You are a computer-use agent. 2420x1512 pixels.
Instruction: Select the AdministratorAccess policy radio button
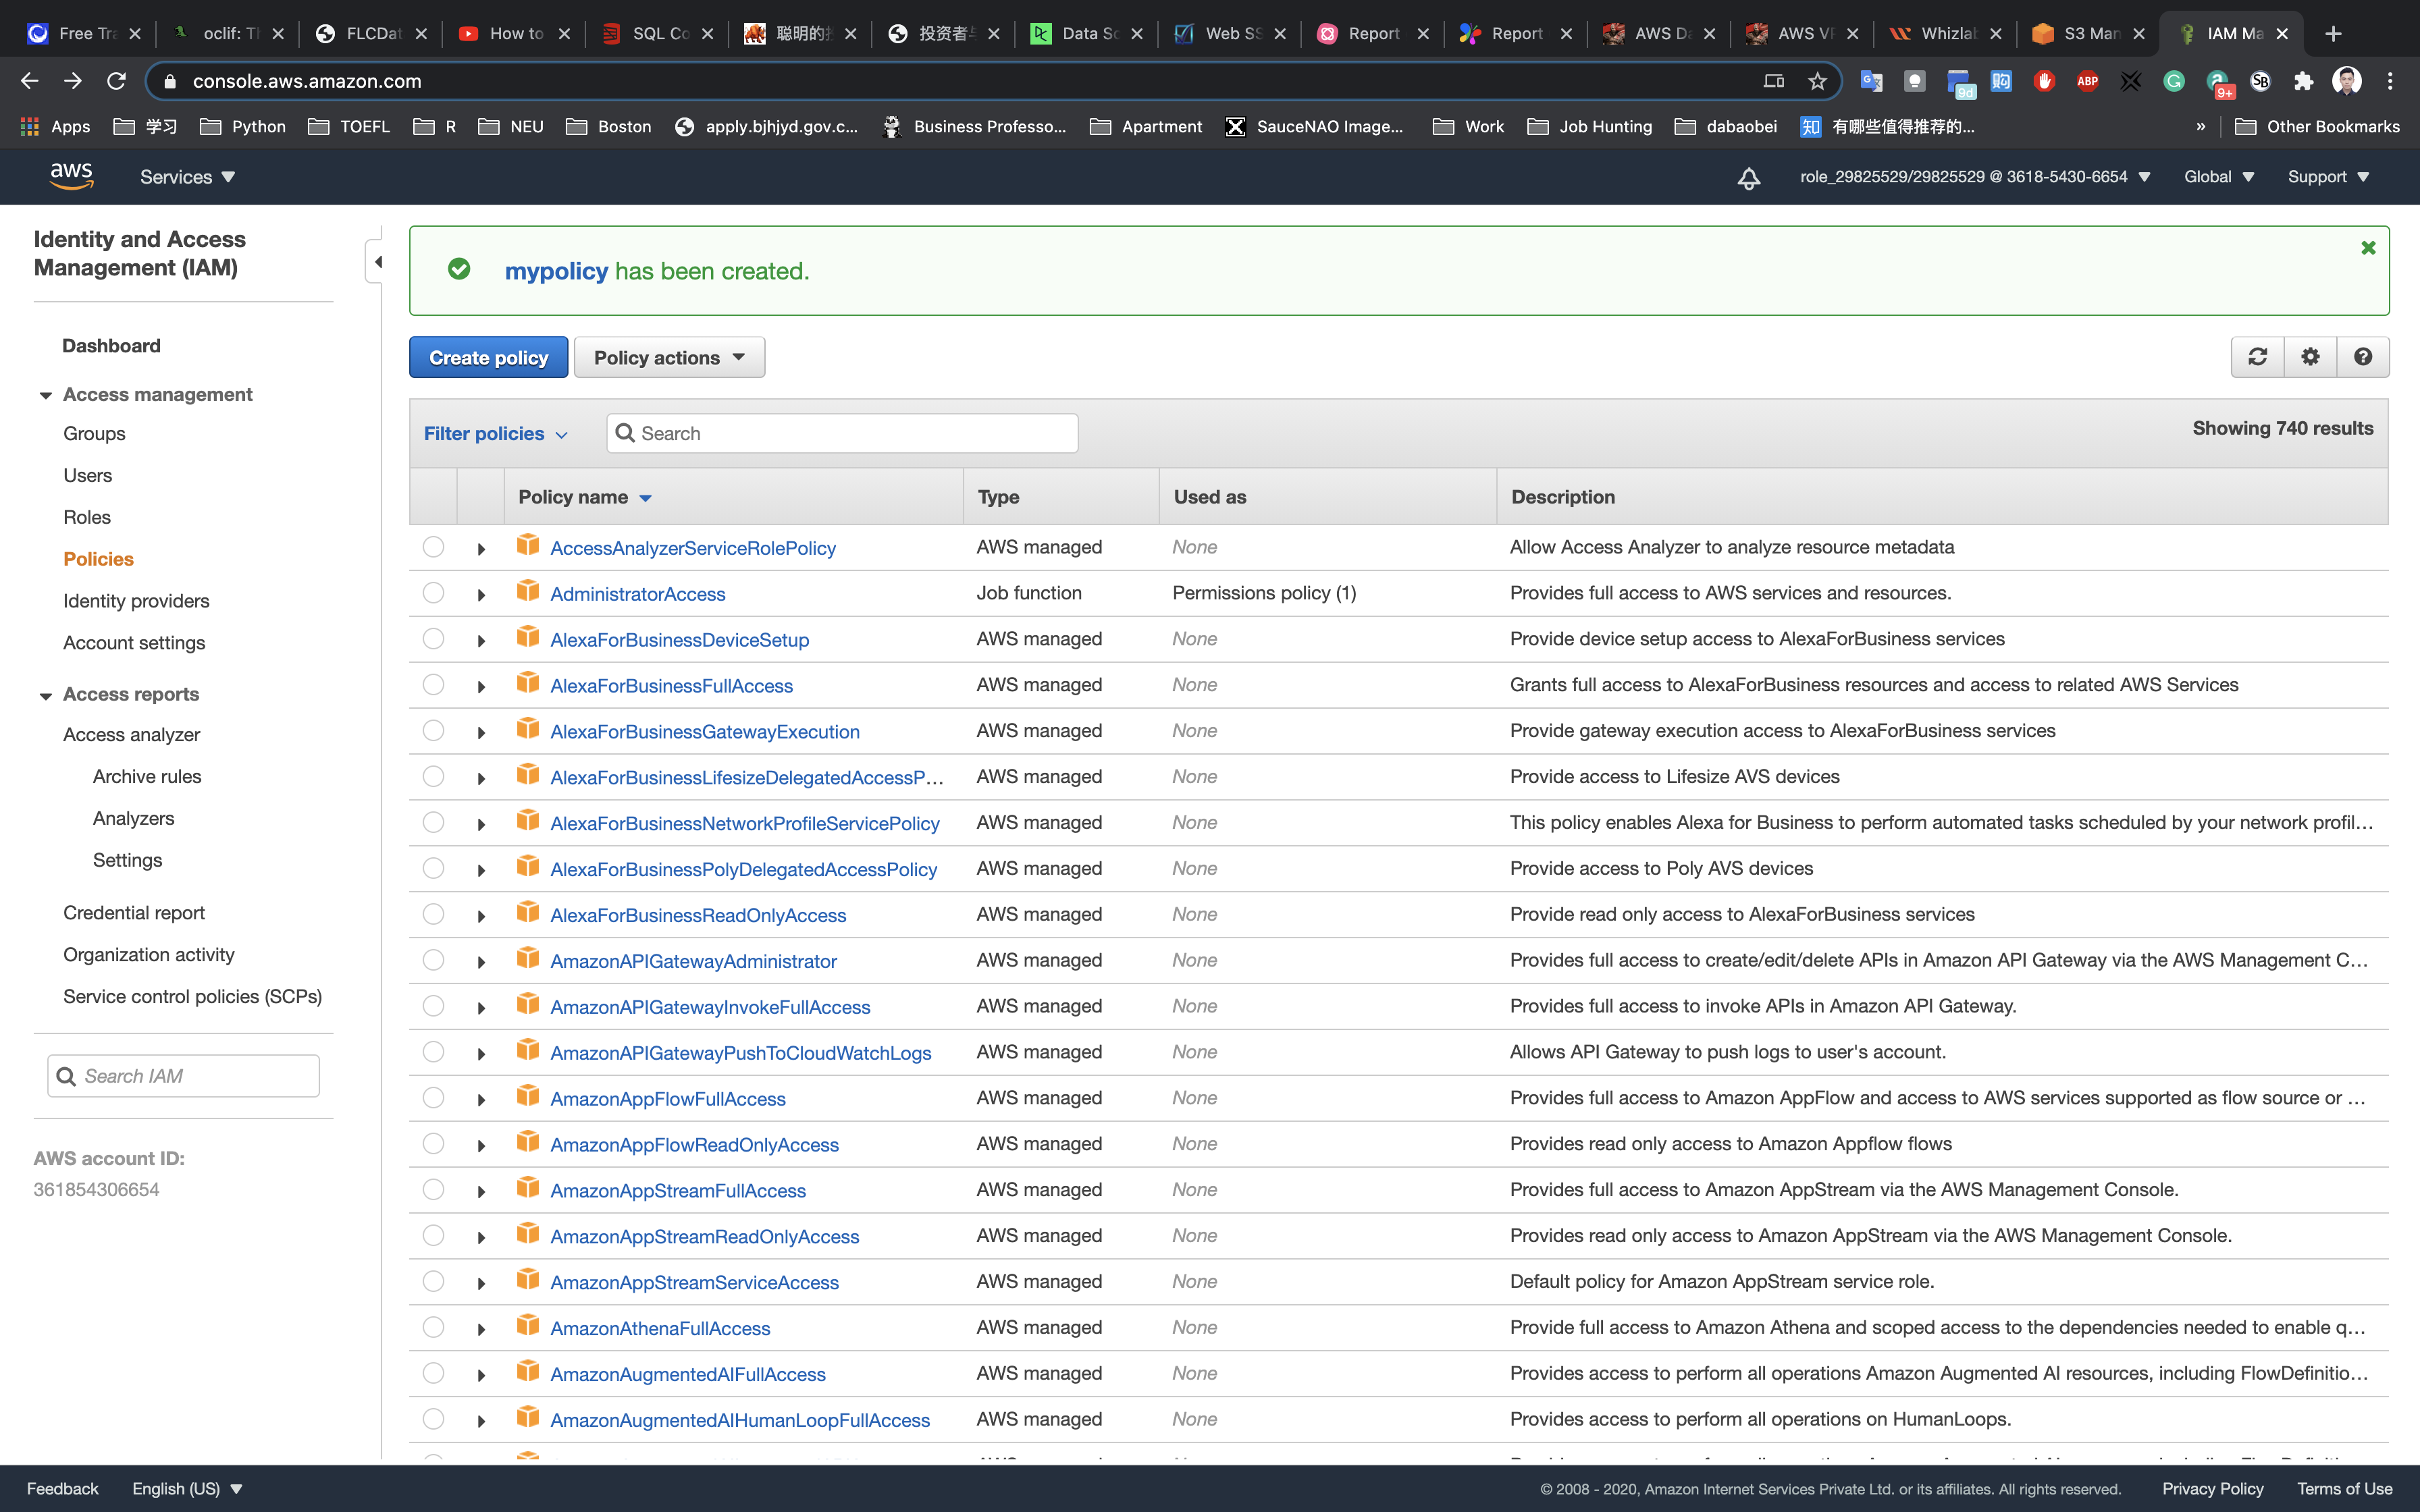[433, 593]
